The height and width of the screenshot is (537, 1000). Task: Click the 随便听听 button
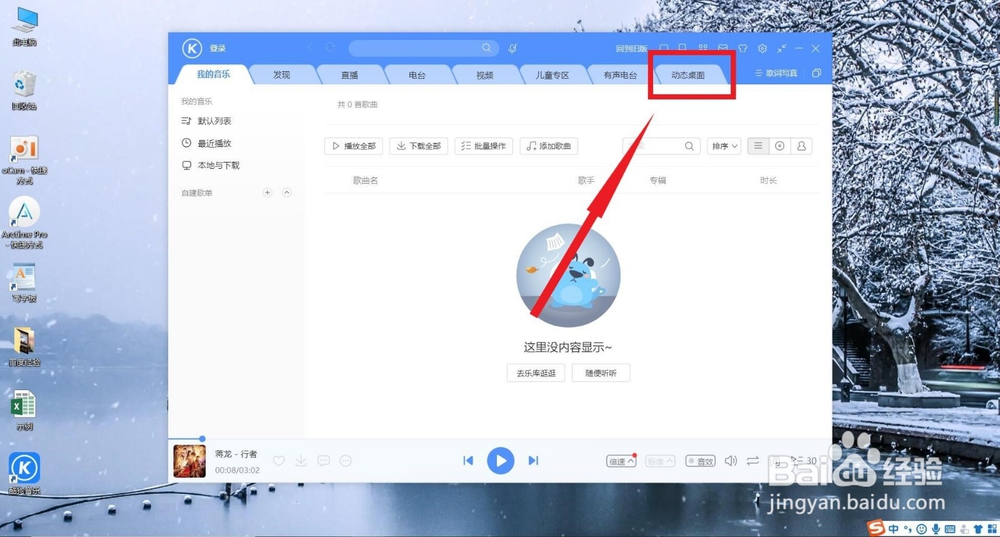(601, 373)
